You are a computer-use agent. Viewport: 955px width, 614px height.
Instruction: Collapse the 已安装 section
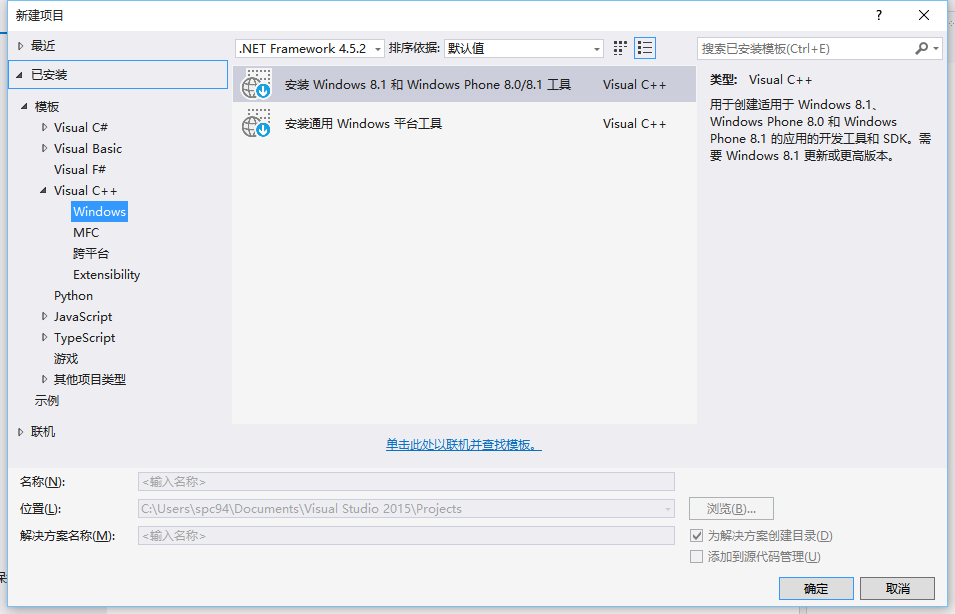(x=19, y=75)
